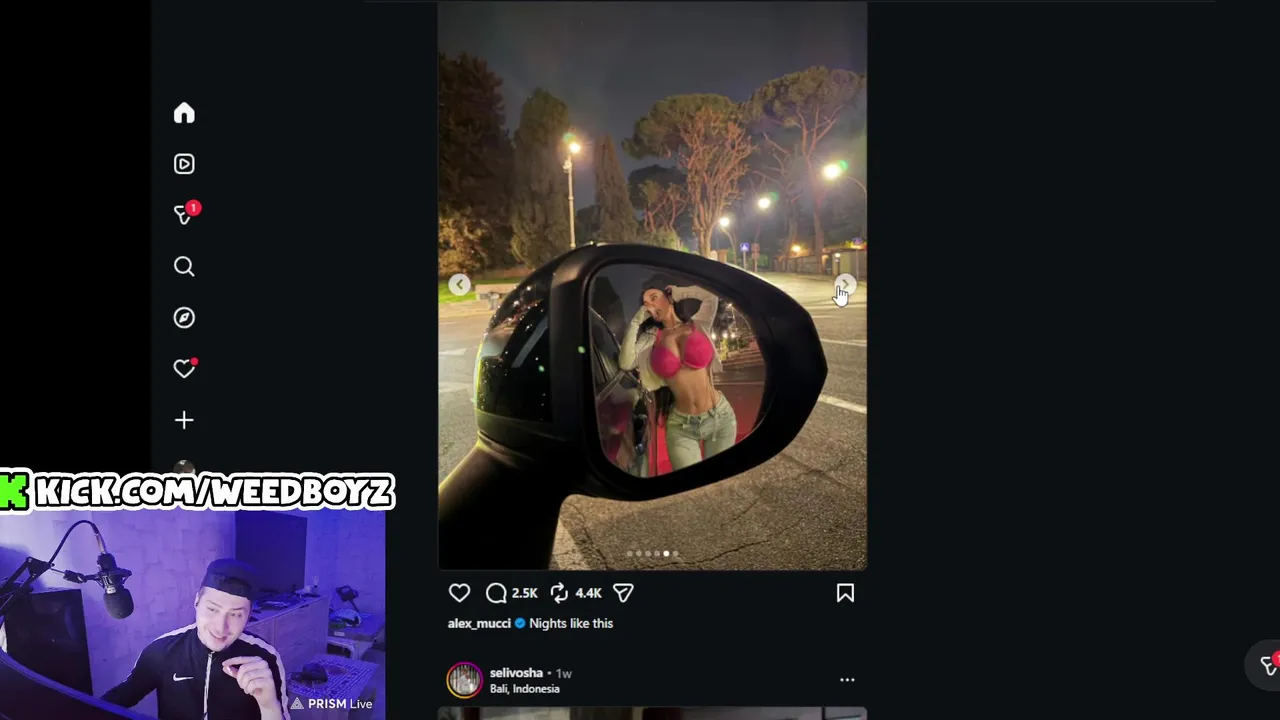Go to the previous carousel photo arrow
The image size is (1280, 720).
[x=459, y=285]
